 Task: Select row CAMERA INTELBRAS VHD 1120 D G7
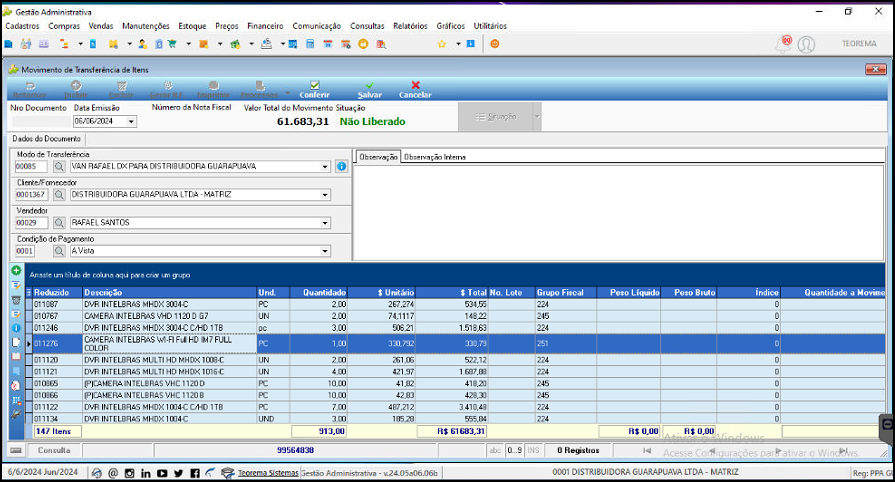point(454,316)
